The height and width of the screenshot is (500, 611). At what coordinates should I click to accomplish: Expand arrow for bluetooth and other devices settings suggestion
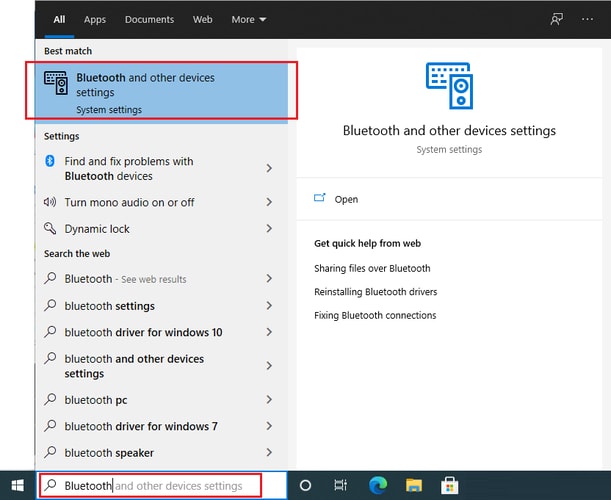pos(269,366)
